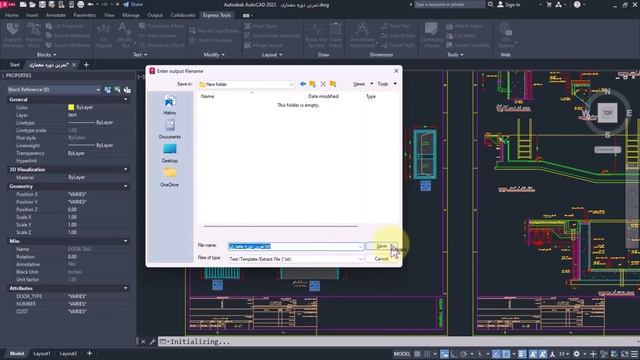Expand the Blocks ribbon panel
The width and height of the screenshot is (640, 360).
tap(47, 55)
